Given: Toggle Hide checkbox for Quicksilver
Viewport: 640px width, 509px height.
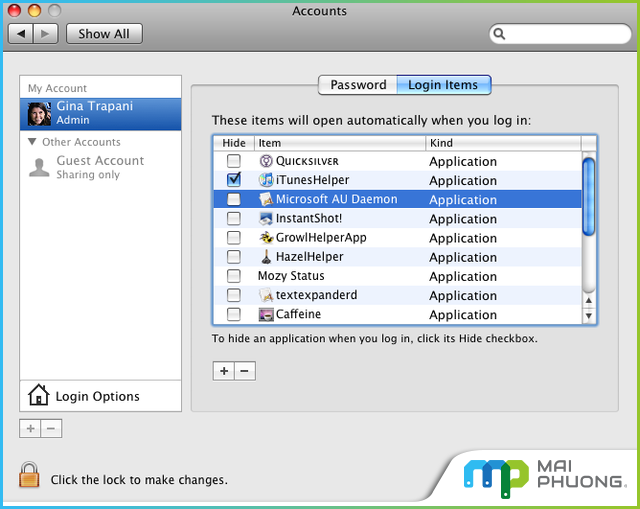Looking at the screenshot, I should (233, 161).
